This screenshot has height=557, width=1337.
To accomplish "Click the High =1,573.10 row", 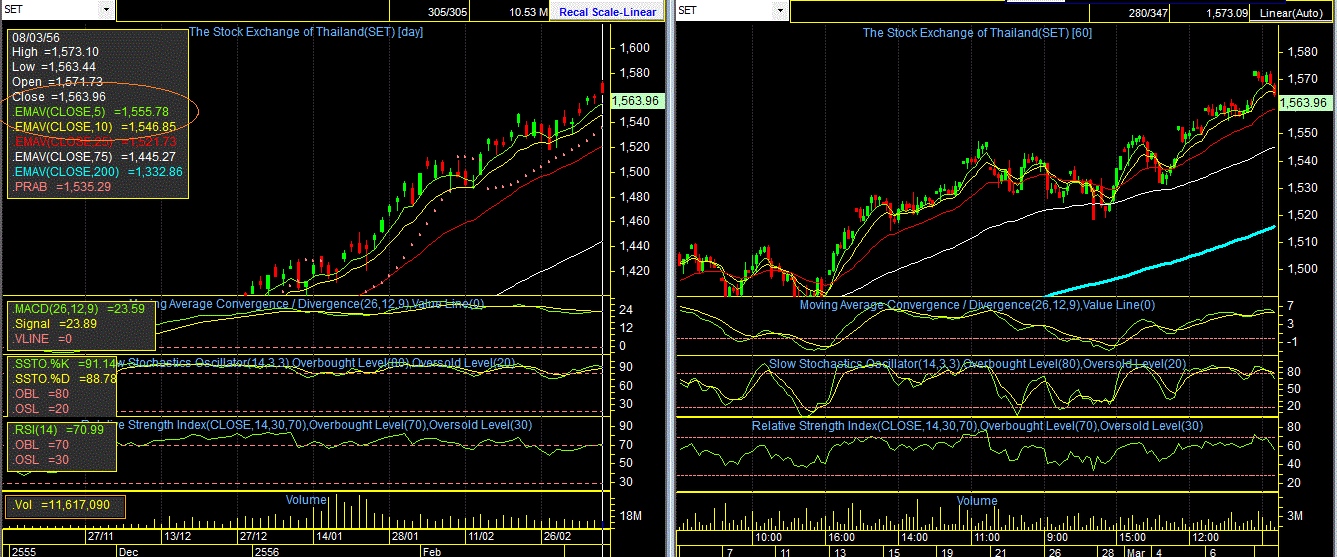I will click(x=55, y=52).
